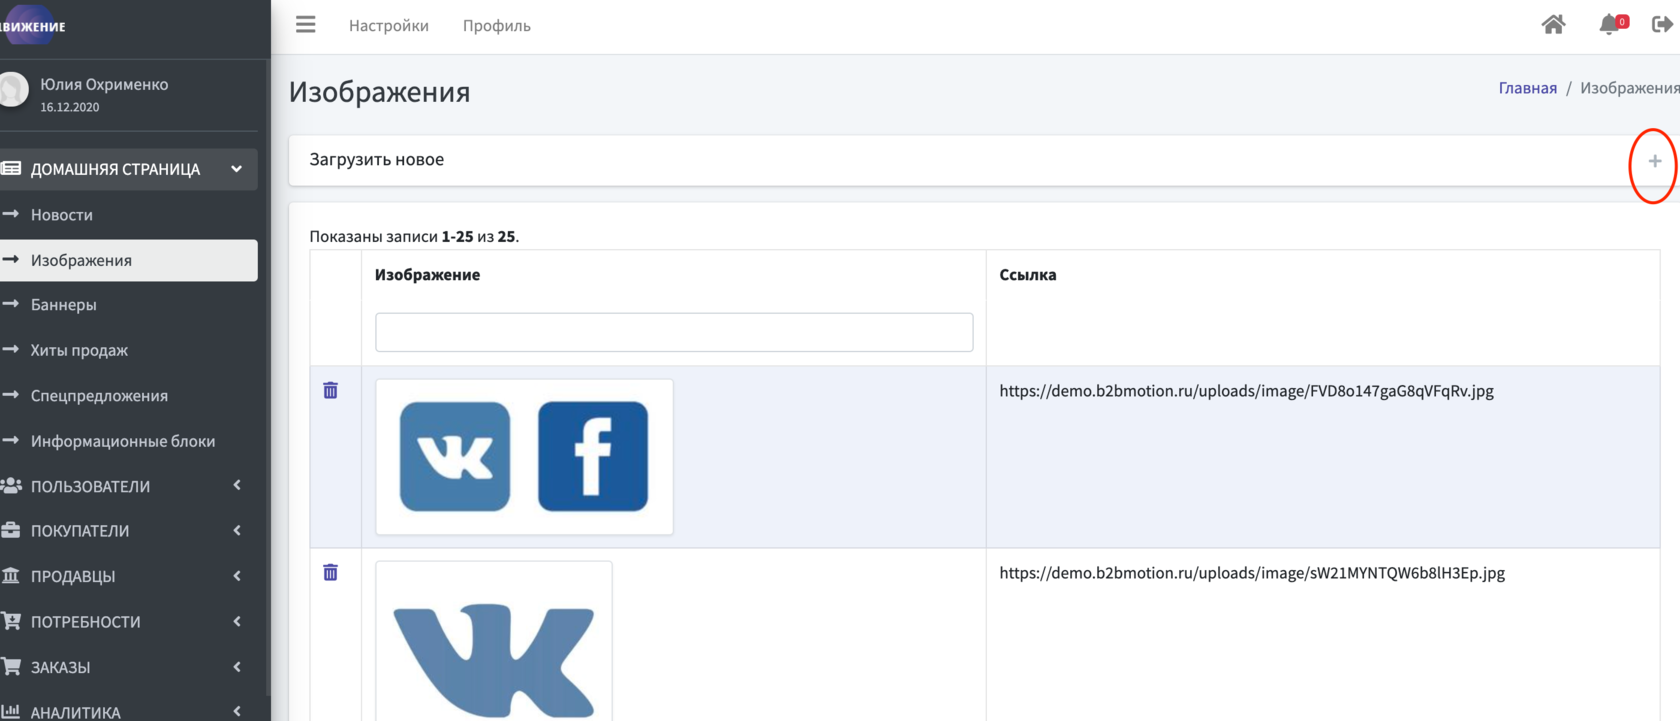Click the Изображения page heading
This screenshot has width=1680, height=721.
point(379,92)
